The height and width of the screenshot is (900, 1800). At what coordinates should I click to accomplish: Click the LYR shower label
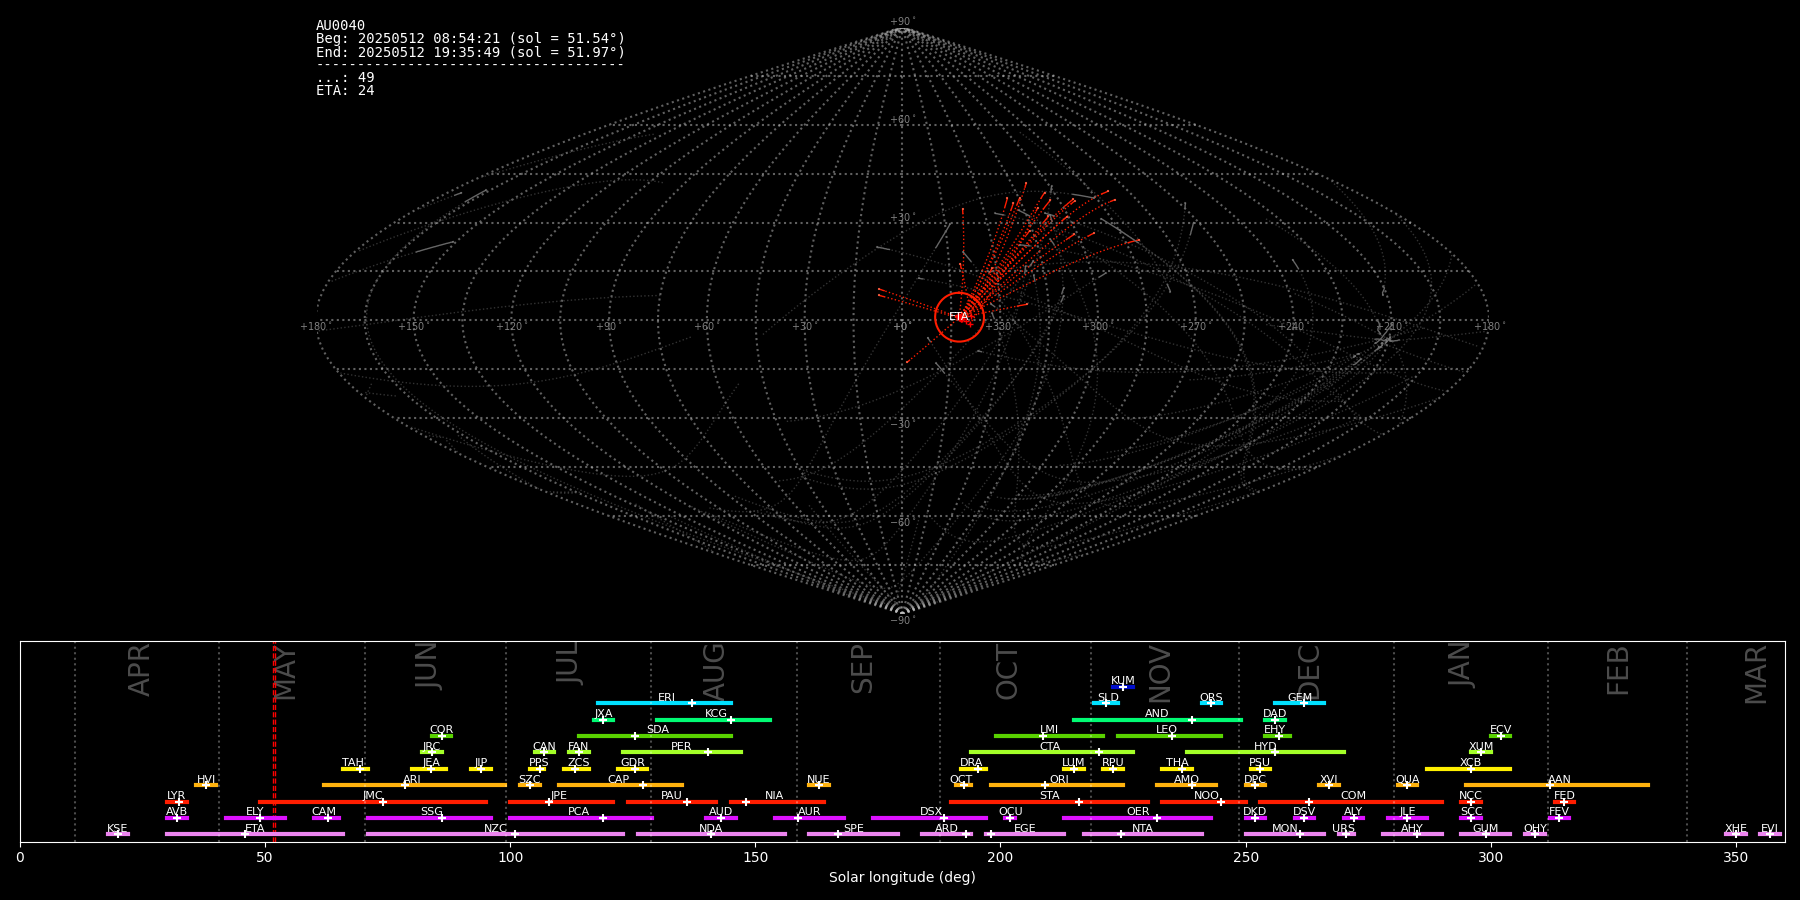[x=176, y=796]
